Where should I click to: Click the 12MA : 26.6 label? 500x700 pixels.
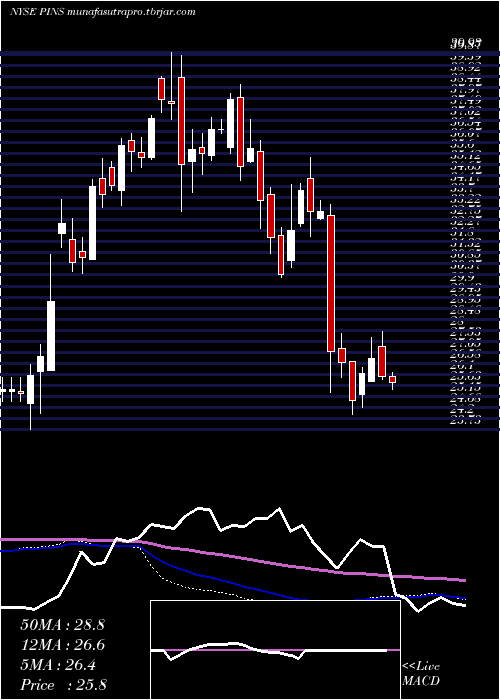pyautogui.click(x=62, y=645)
